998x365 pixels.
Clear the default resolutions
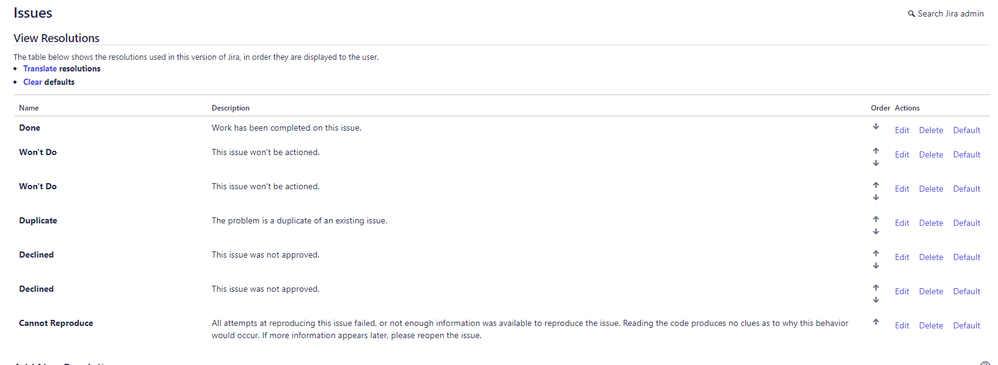click(32, 82)
